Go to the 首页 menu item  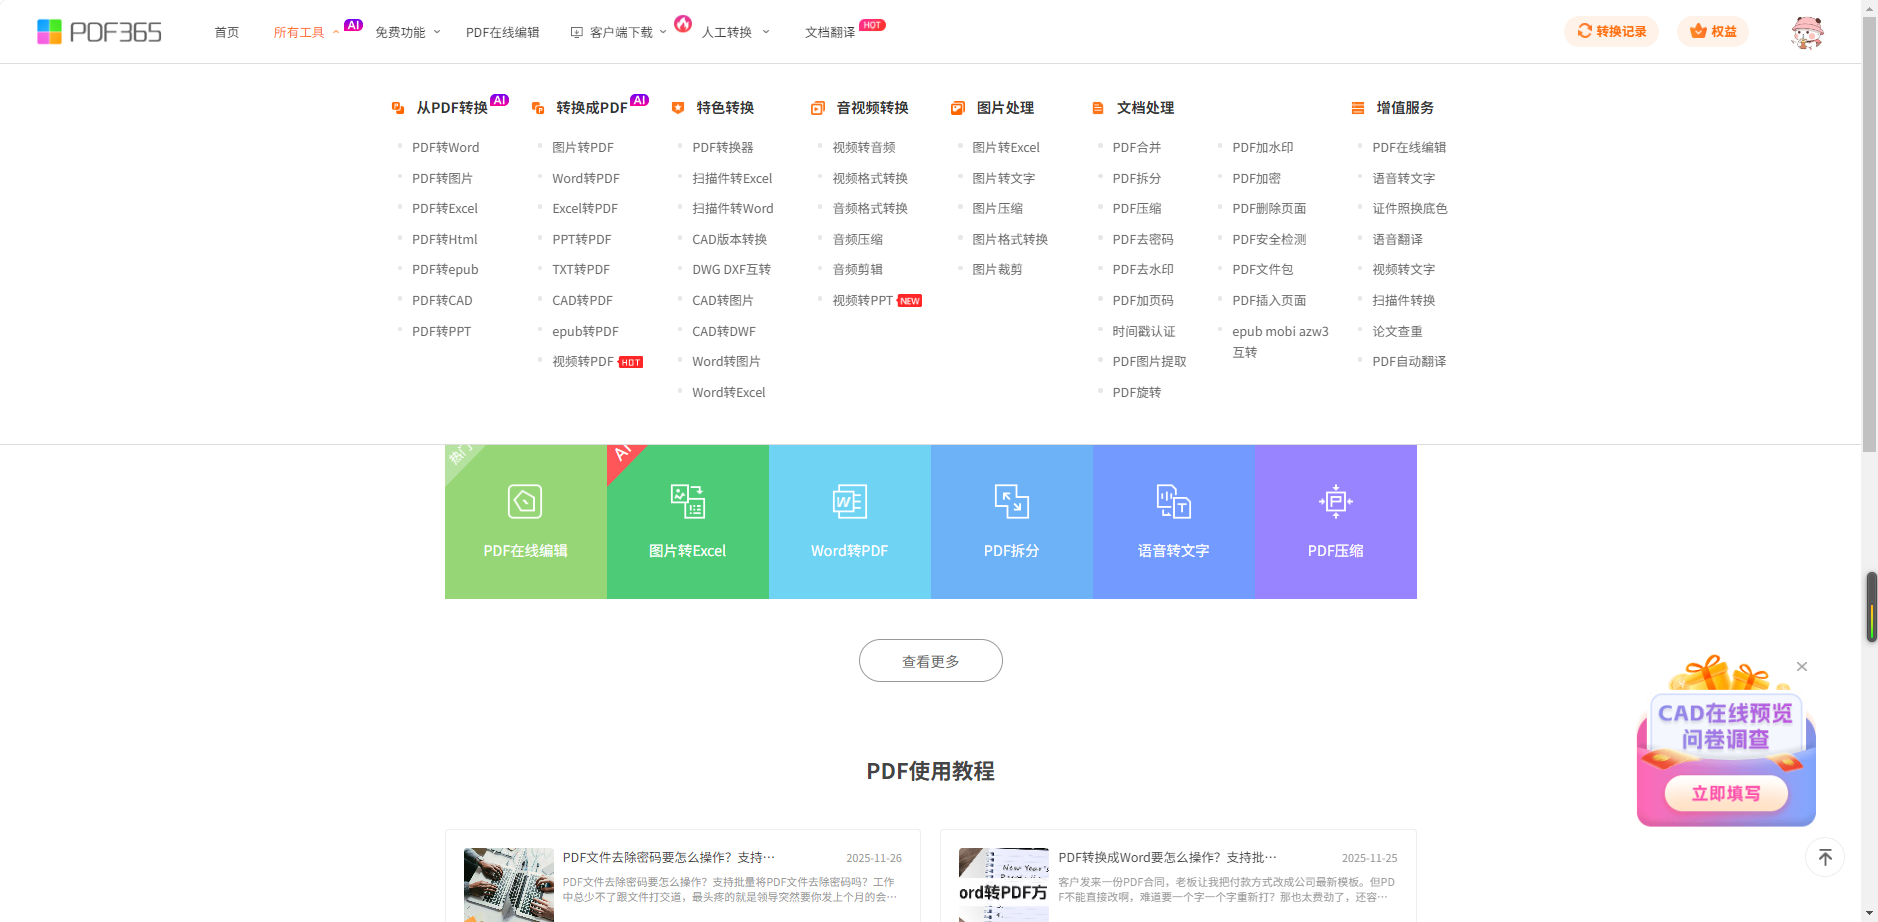[227, 32]
